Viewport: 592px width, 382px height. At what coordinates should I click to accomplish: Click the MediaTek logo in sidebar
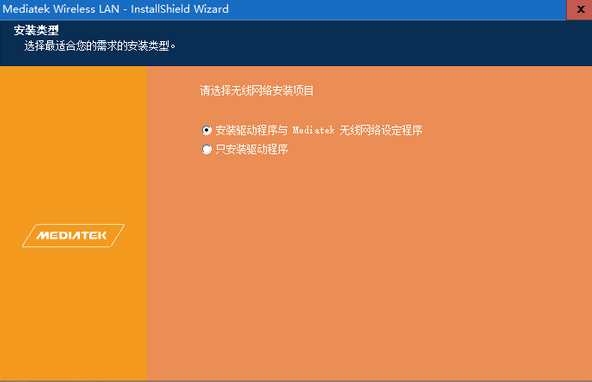(73, 236)
